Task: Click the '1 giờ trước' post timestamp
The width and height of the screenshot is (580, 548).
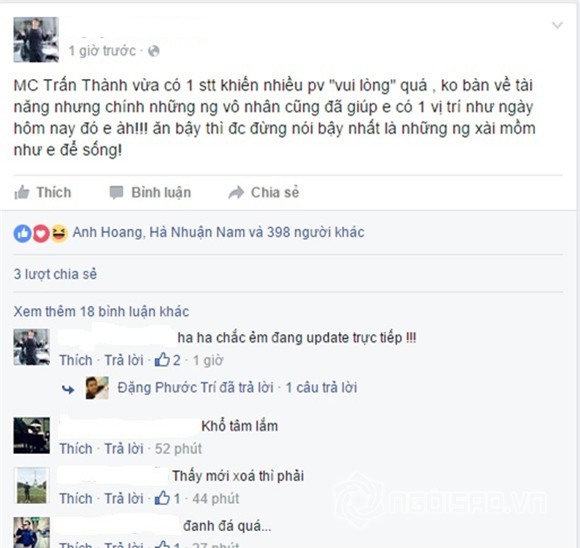Action: [102, 51]
